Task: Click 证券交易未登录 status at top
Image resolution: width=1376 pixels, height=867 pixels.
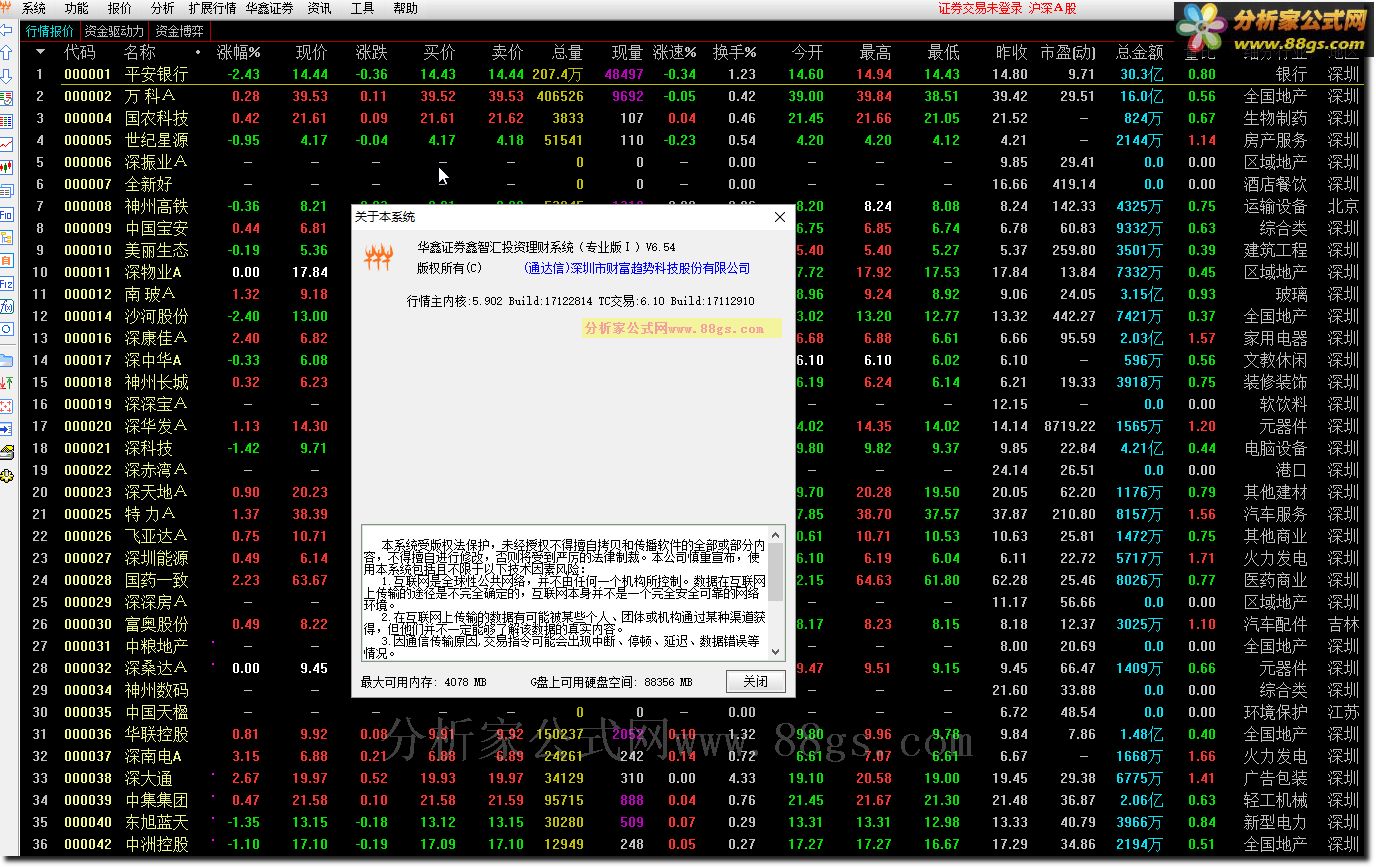Action: pos(980,8)
